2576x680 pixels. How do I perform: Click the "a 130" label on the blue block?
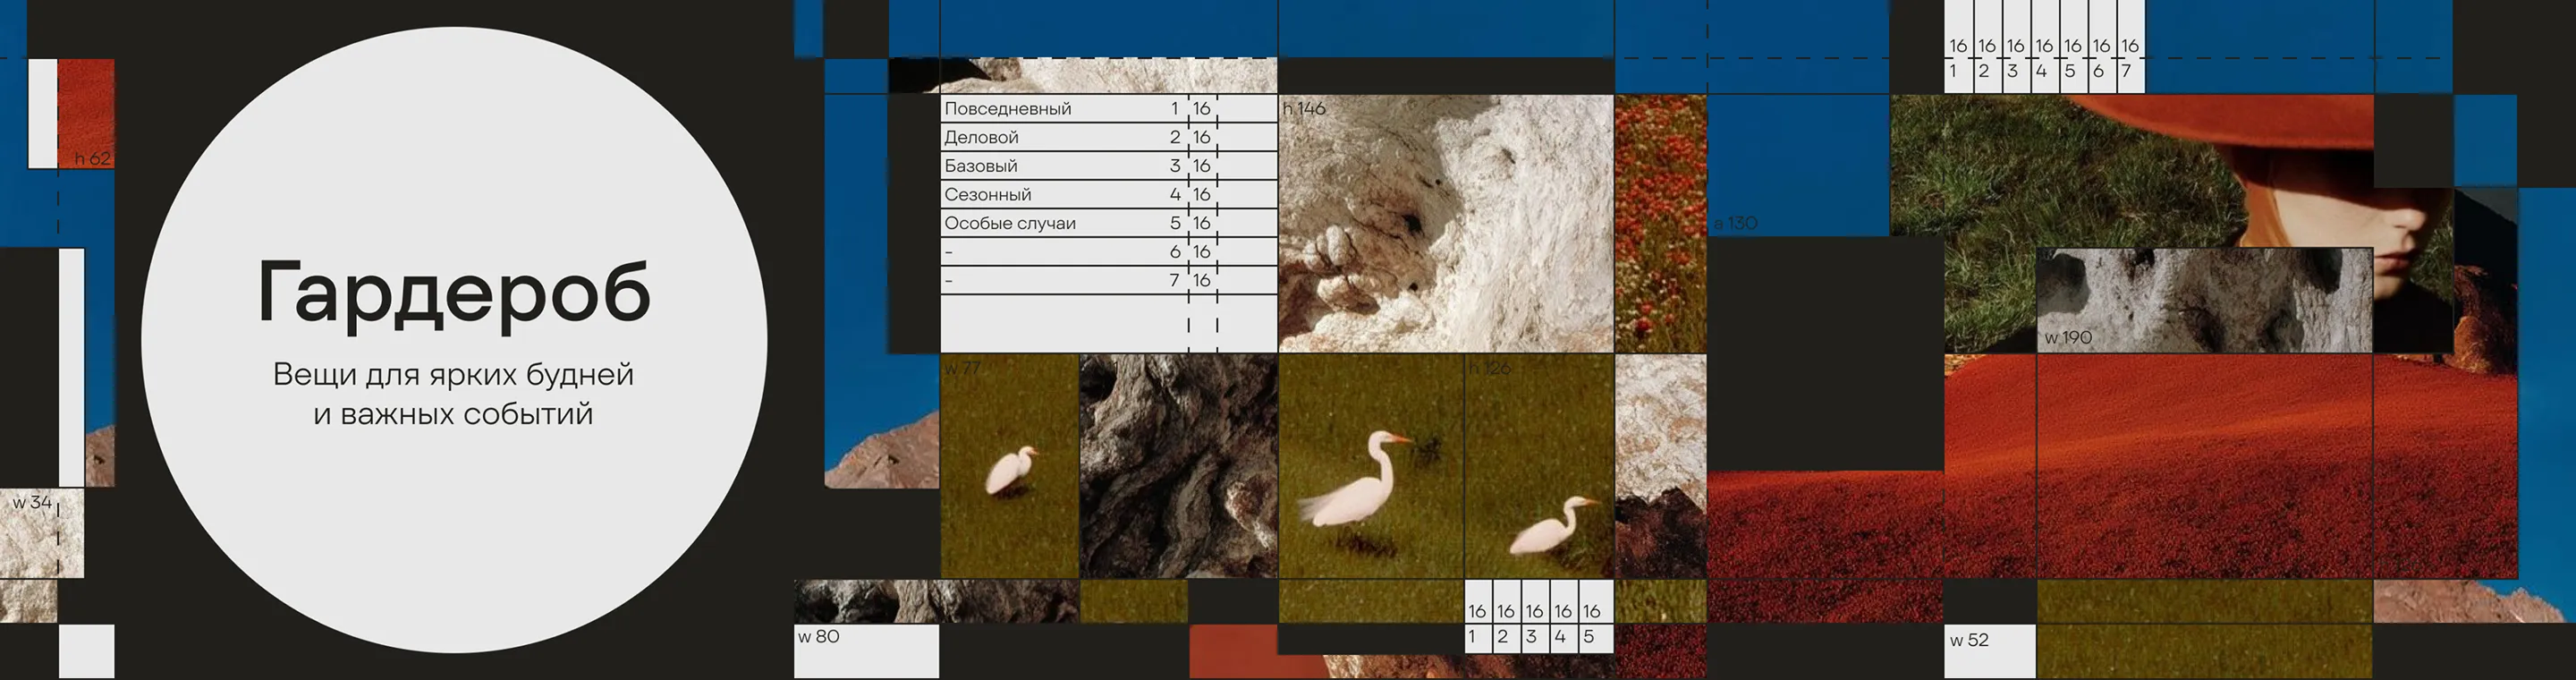click(1735, 223)
